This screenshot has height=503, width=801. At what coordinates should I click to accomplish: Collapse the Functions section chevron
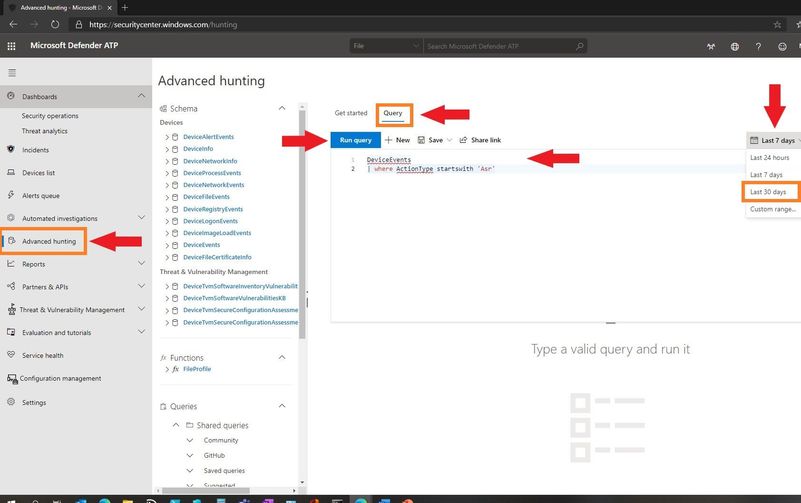click(x=281, y=357)
